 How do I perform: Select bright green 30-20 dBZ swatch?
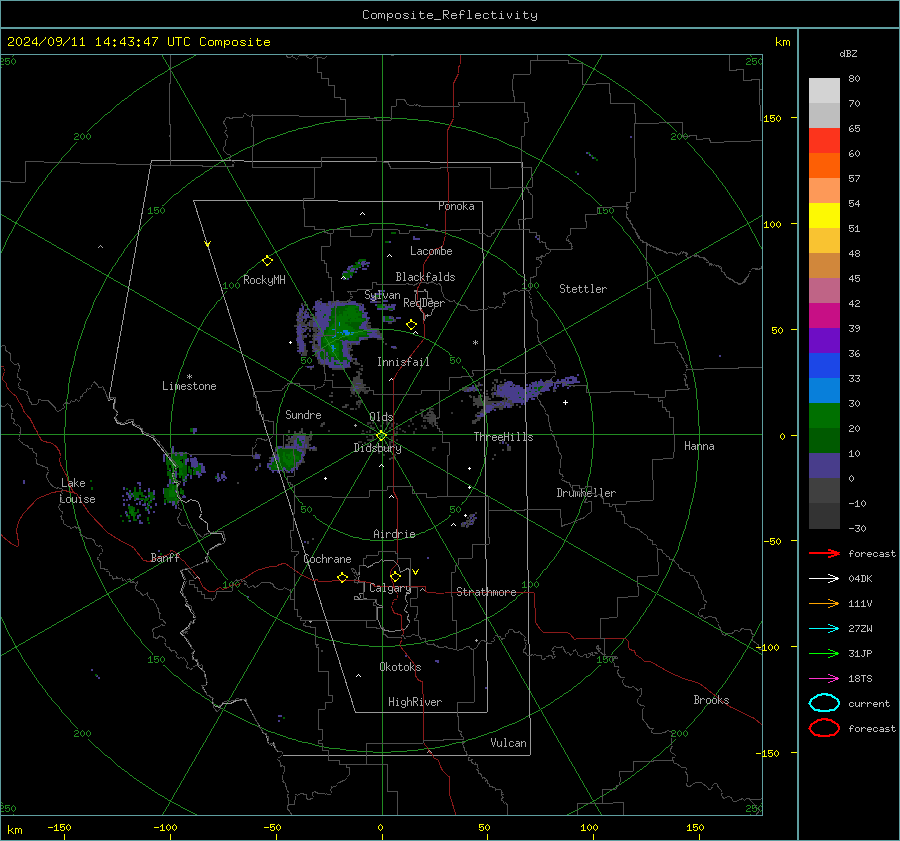824,416
